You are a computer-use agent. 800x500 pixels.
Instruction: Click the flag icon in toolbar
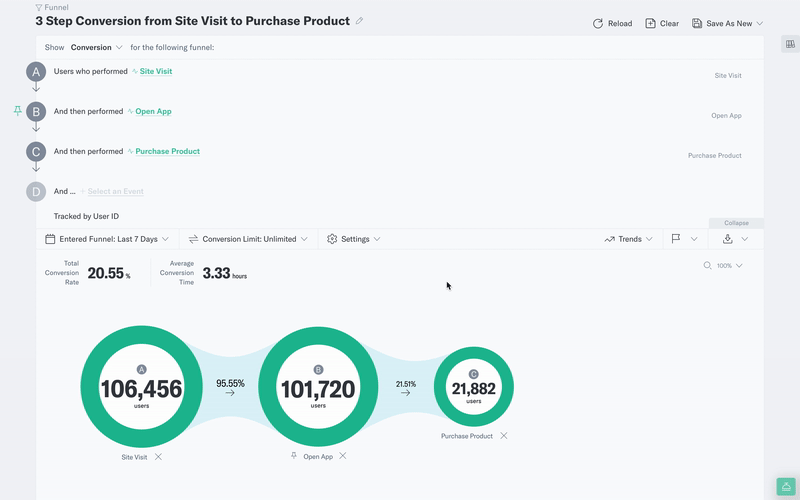pos(676,239)
